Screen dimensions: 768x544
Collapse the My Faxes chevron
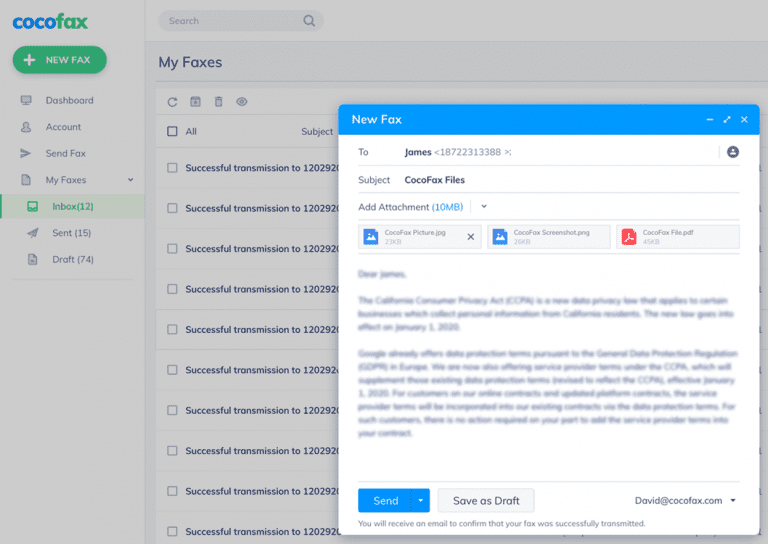[131, 180]
